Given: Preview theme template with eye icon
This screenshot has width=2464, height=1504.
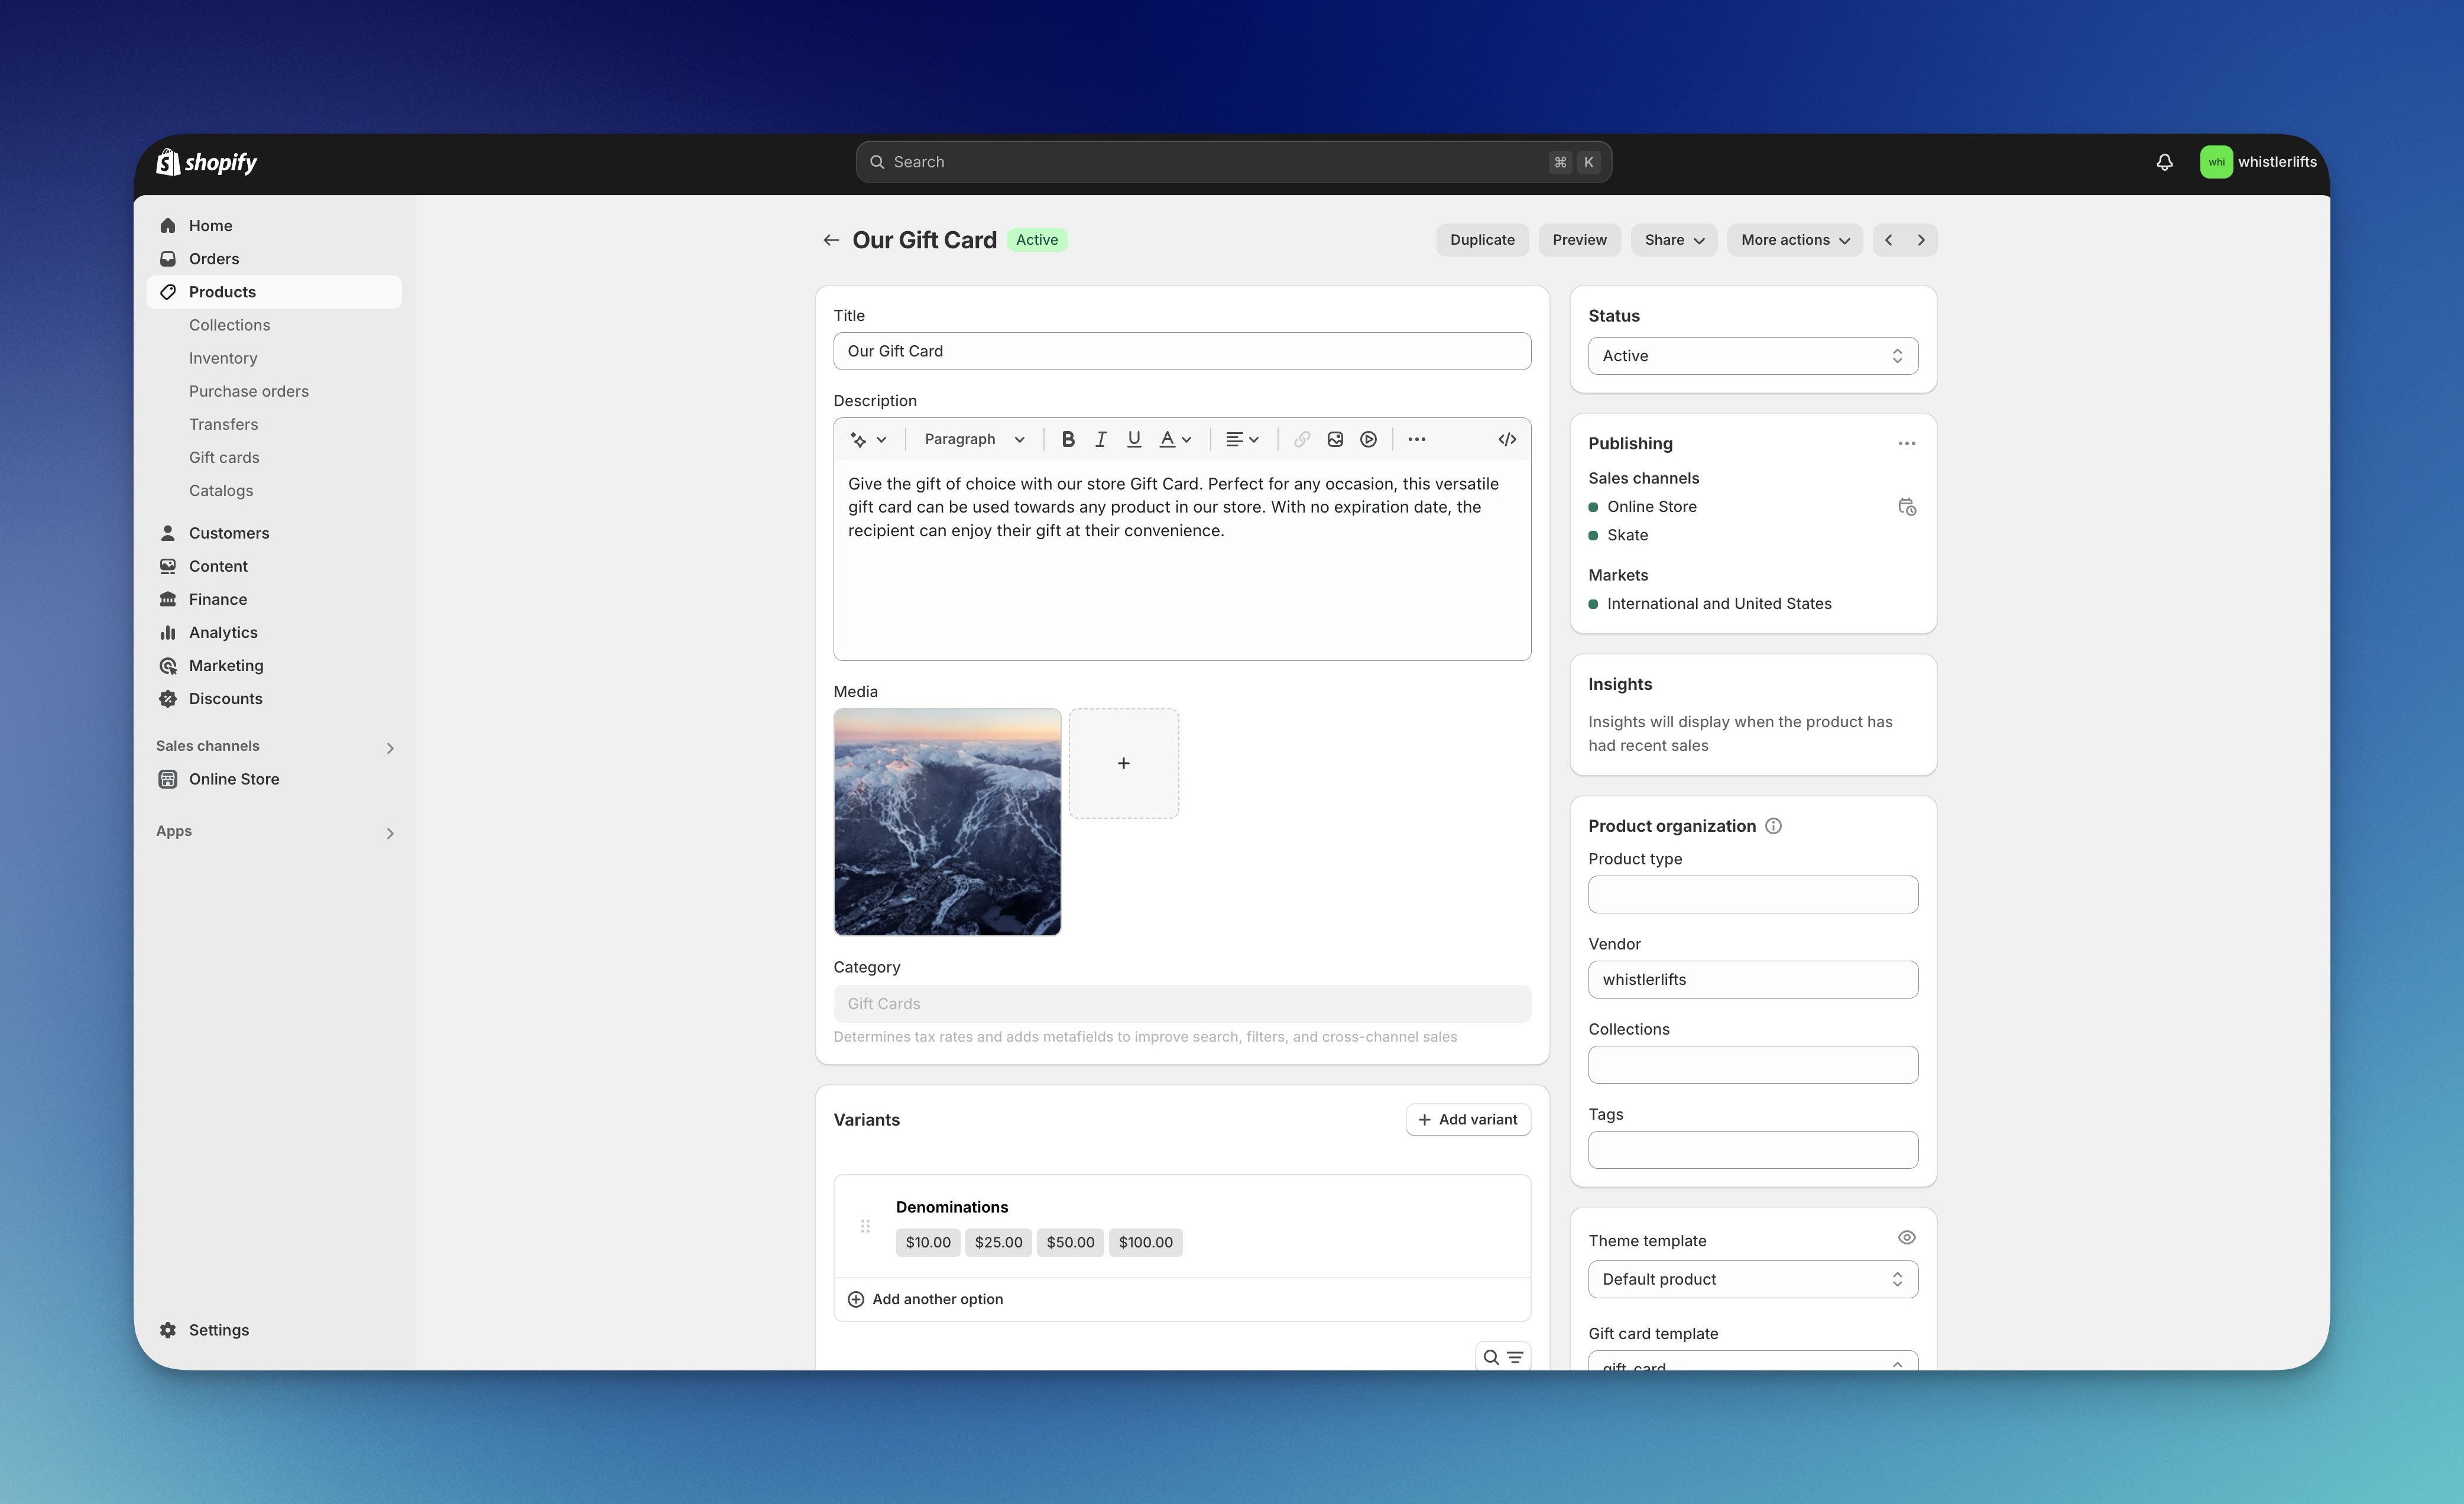Looking at the screenshot, I should tap(1906, 1238).
